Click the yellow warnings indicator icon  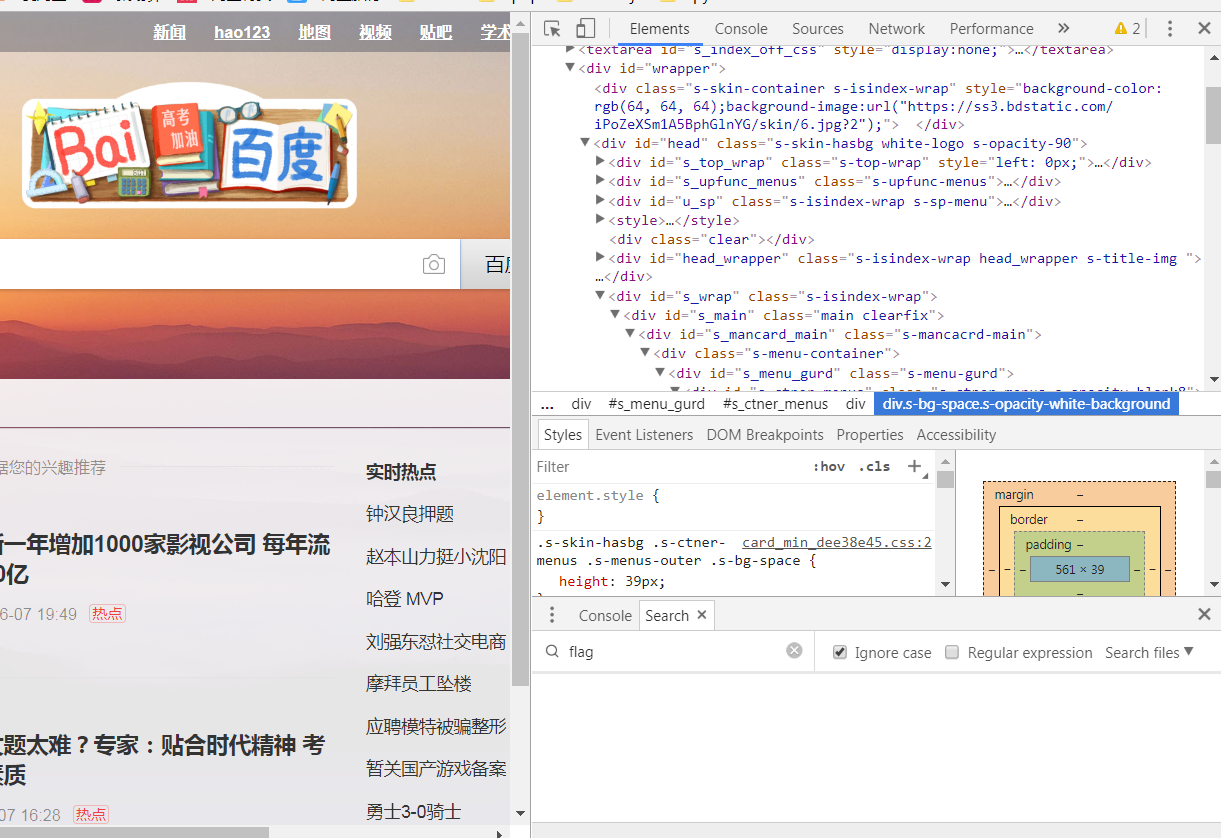click(1121, 29)
